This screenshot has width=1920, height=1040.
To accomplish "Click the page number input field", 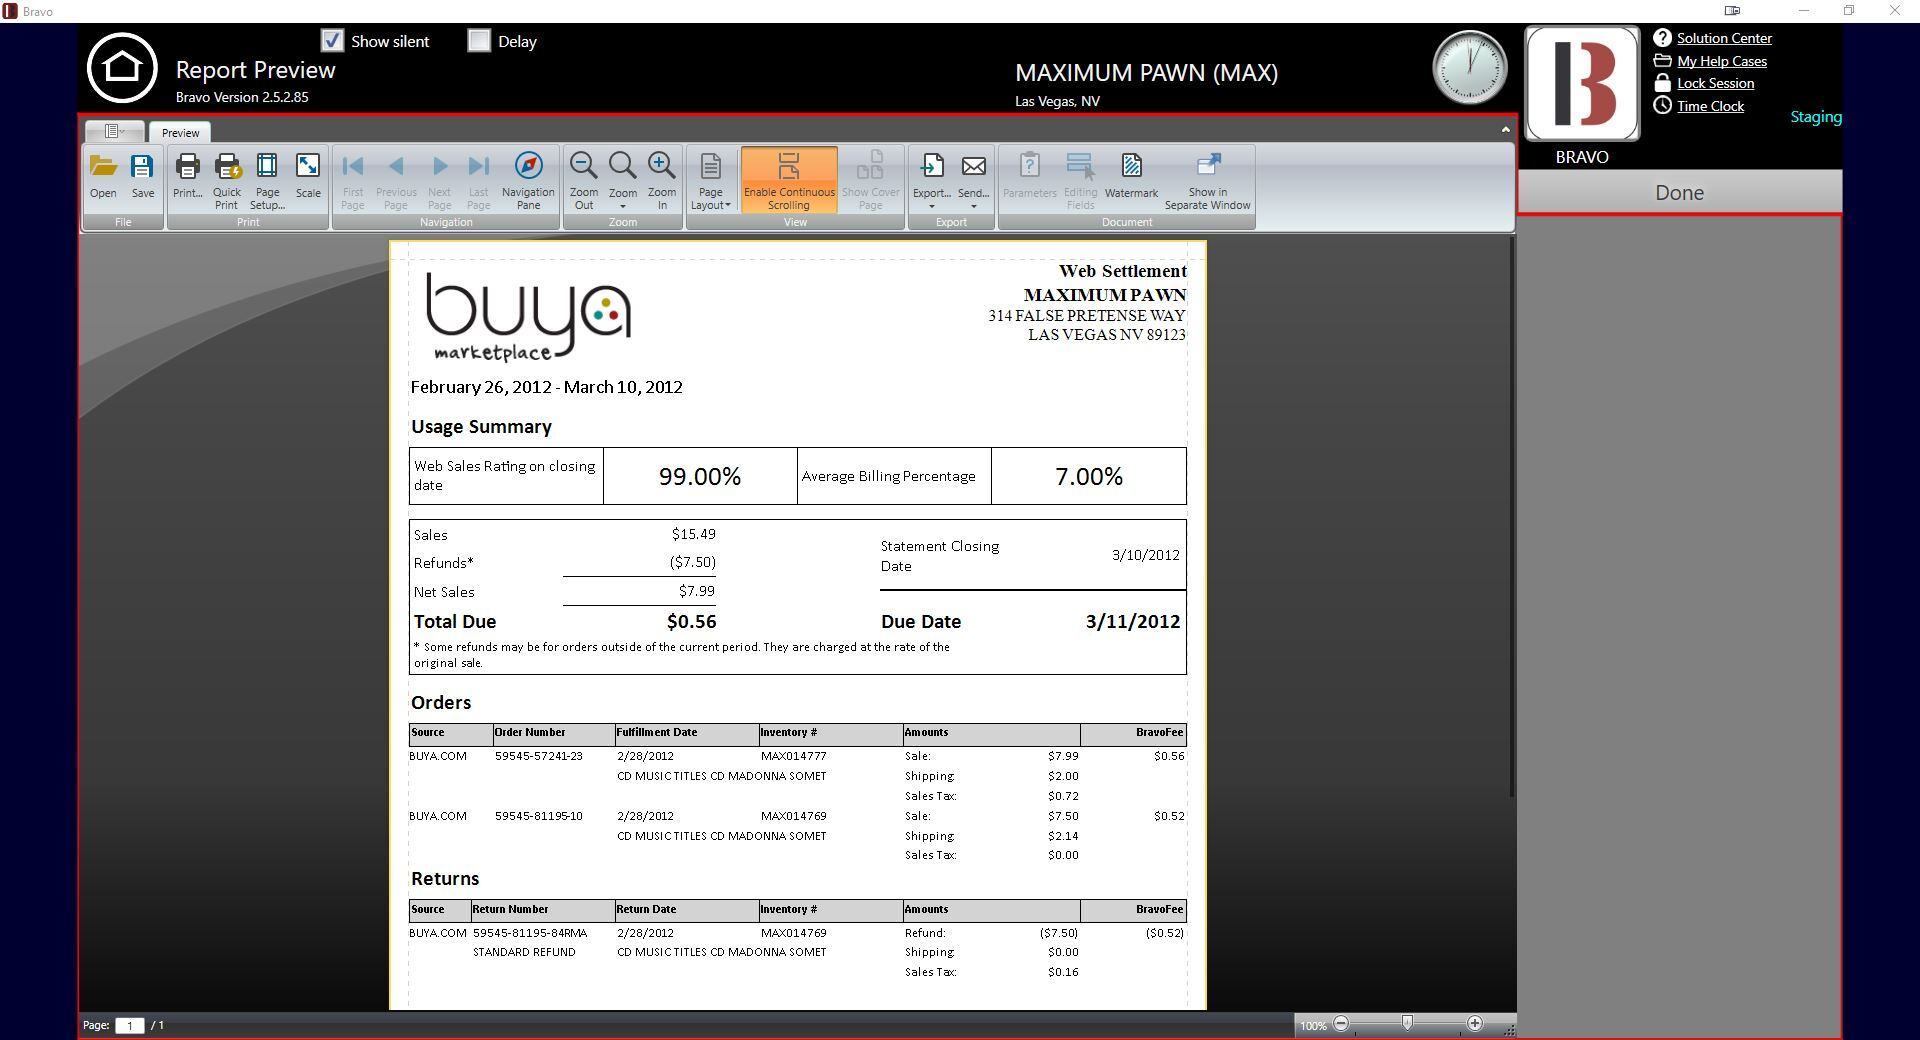I will click(130, 1025).
